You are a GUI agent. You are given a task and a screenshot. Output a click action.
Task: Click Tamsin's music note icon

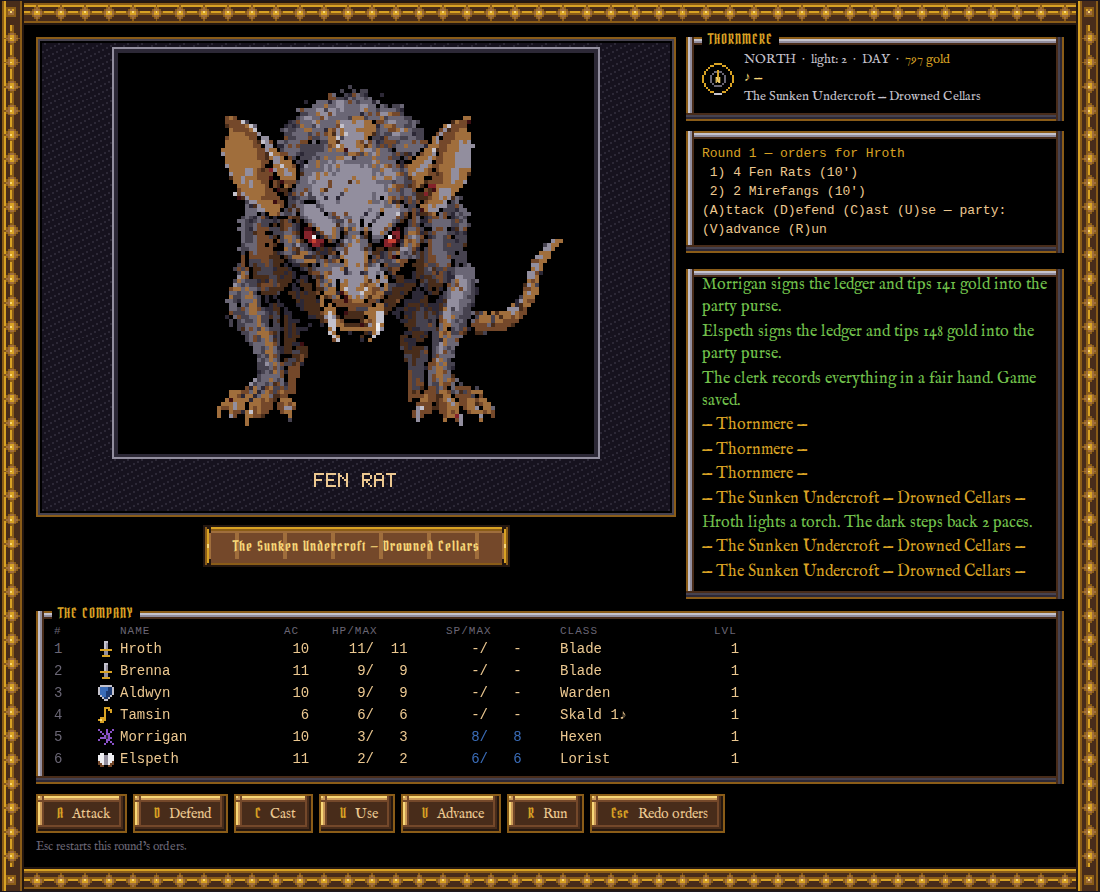point(105,715)
